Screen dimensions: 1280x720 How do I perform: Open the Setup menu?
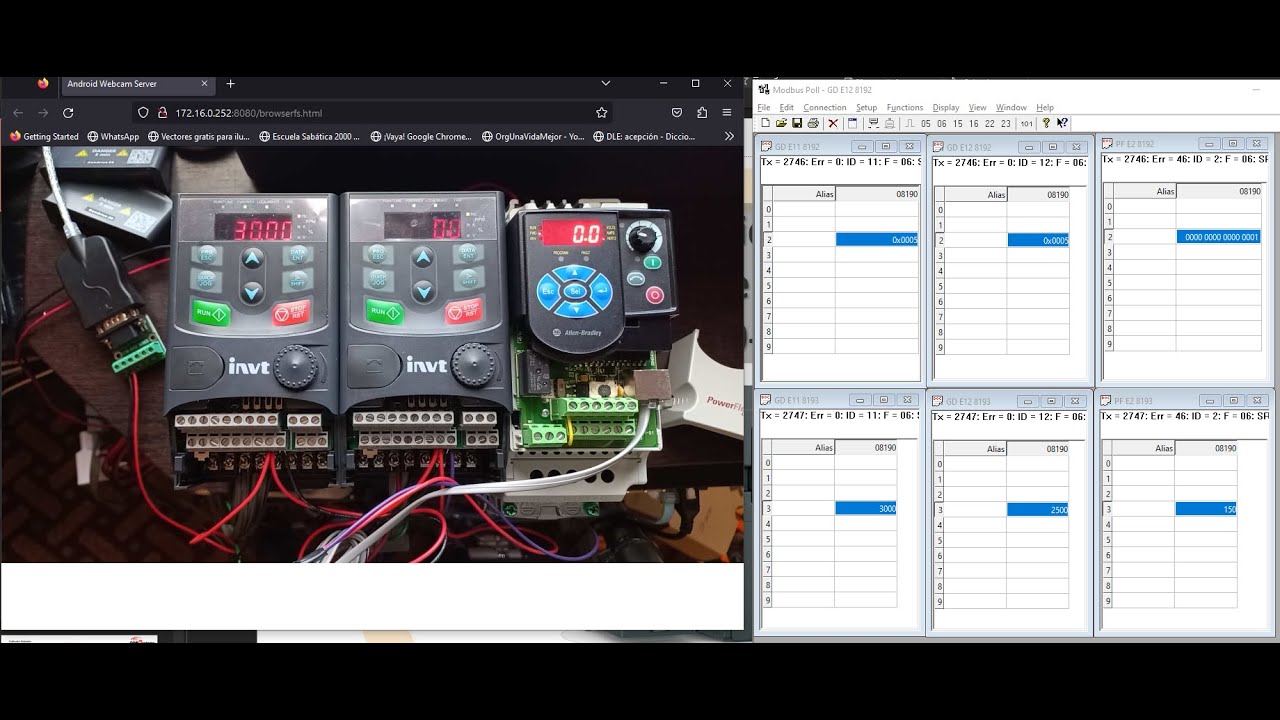point(866,107)
